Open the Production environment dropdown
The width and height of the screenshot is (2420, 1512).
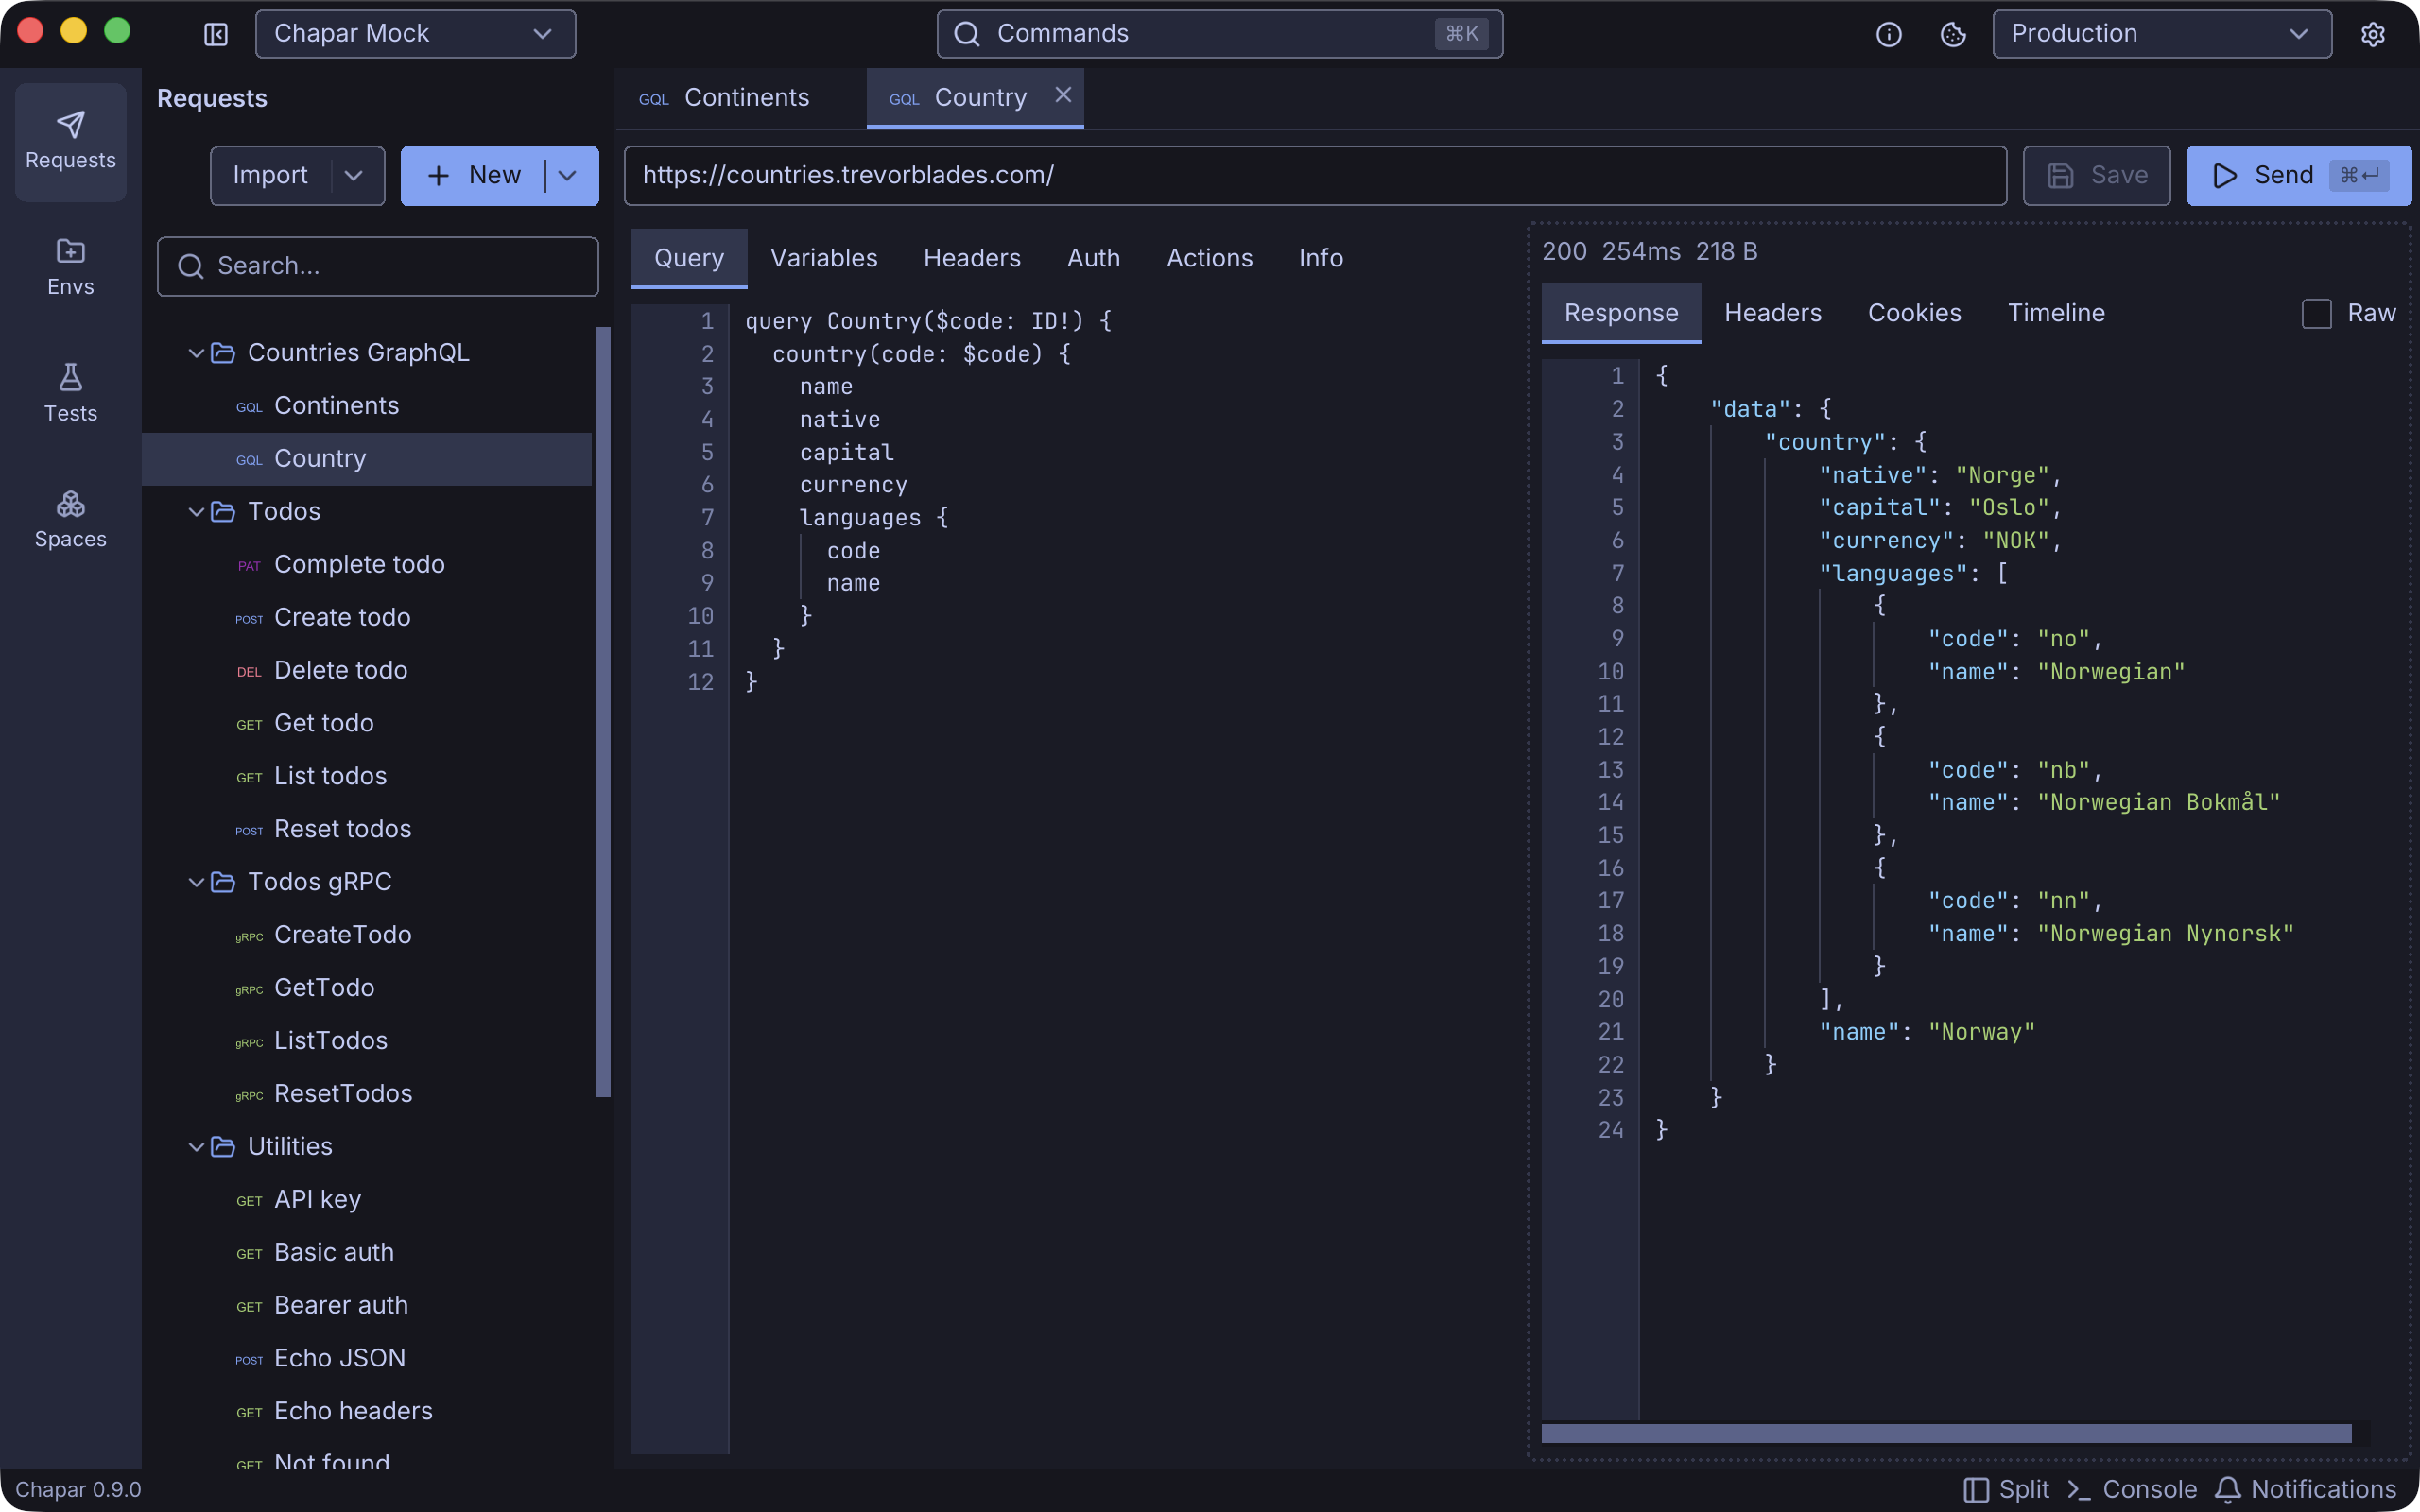tap(2162, 34)
